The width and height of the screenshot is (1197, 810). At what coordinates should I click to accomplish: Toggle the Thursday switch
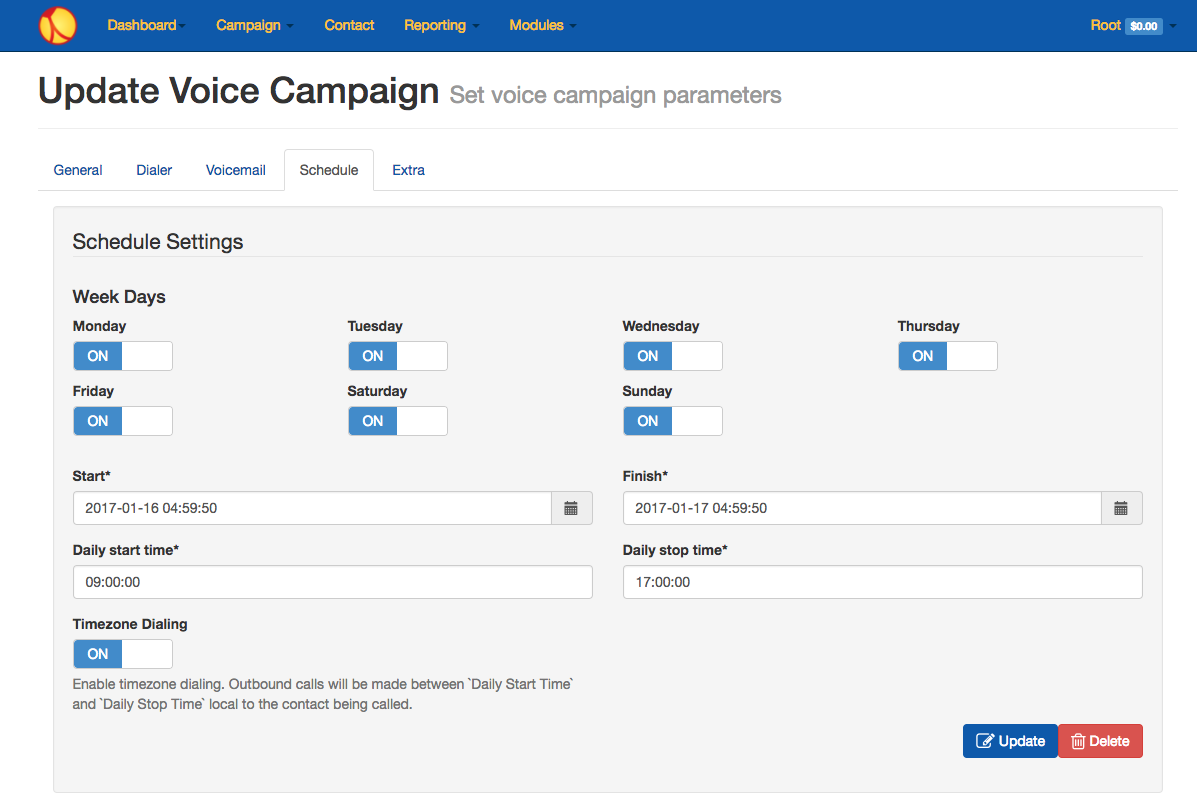[x=947, y=356]
